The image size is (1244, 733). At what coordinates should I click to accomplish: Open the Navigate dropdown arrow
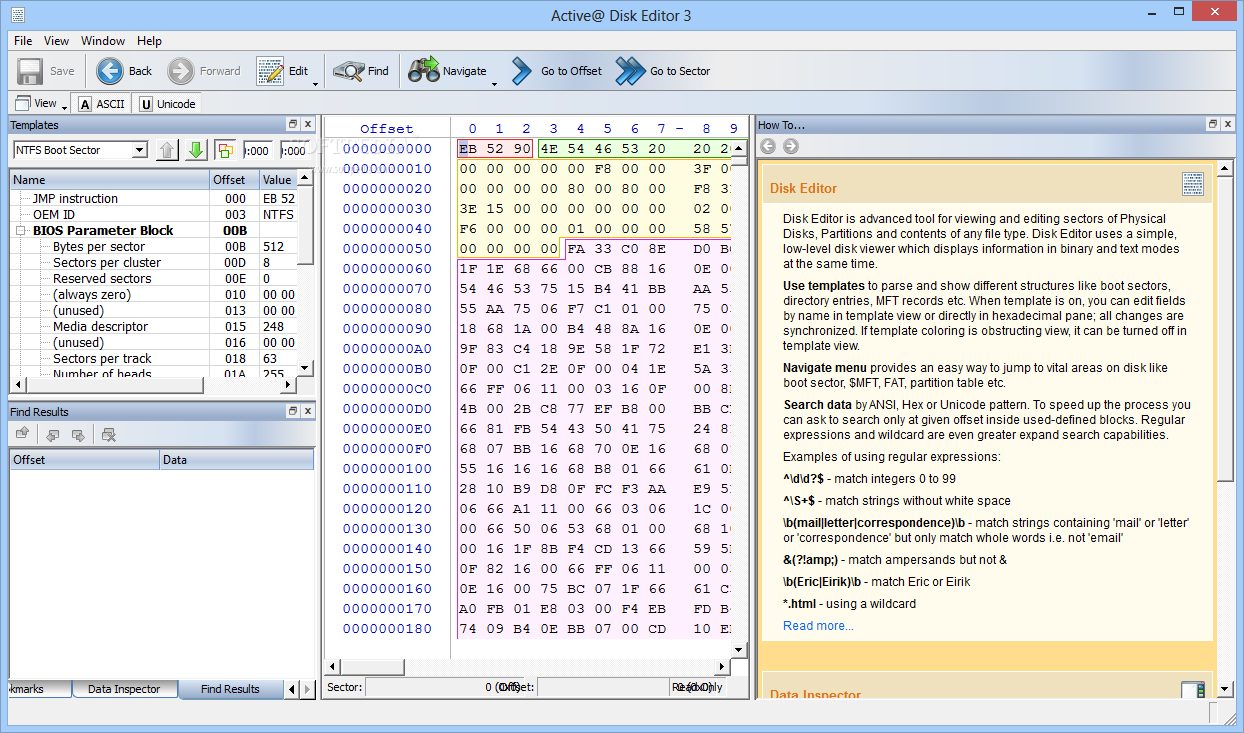494,84
